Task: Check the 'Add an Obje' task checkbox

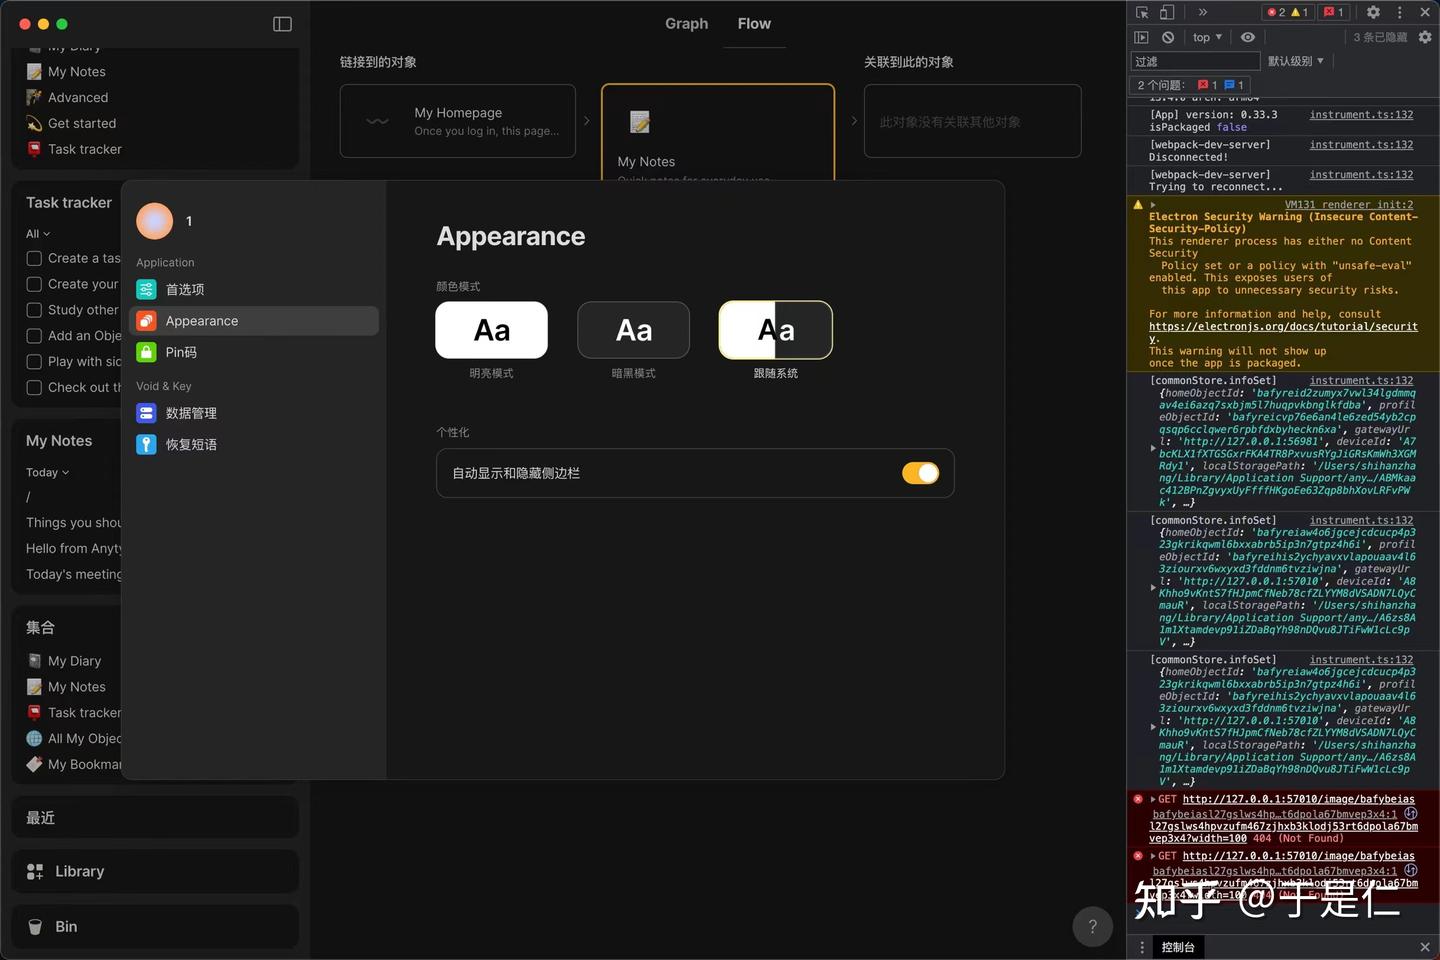Action: [x=34, y=336]
